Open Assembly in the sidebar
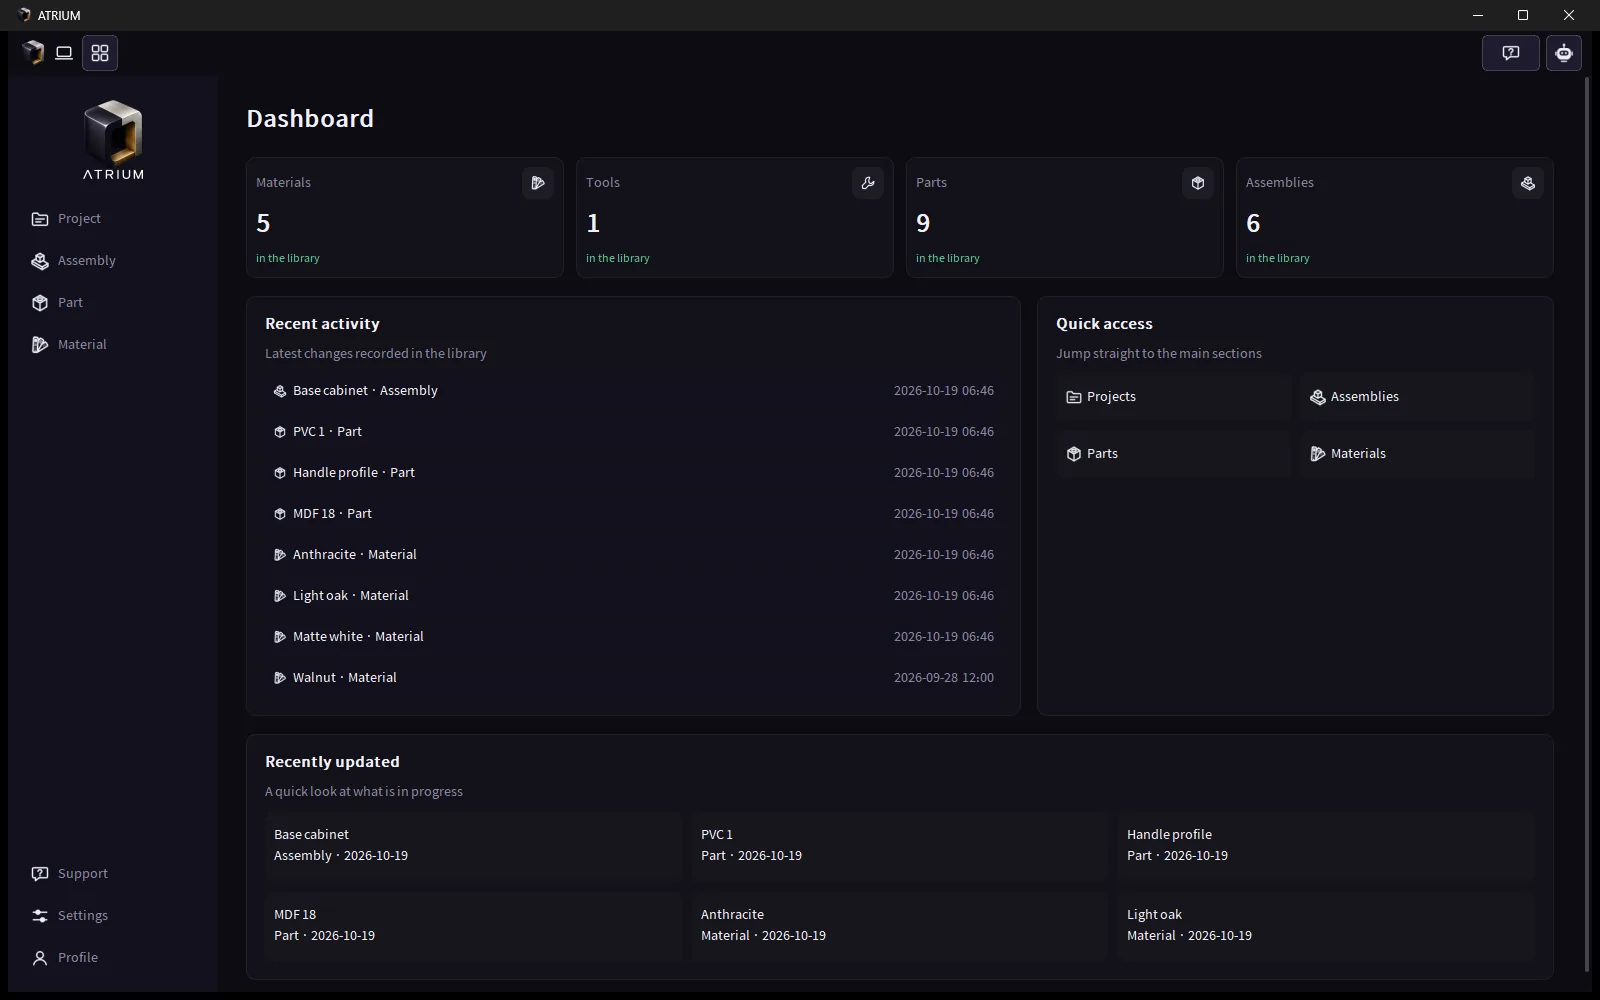1600x1000 pixels. [112, 261]
